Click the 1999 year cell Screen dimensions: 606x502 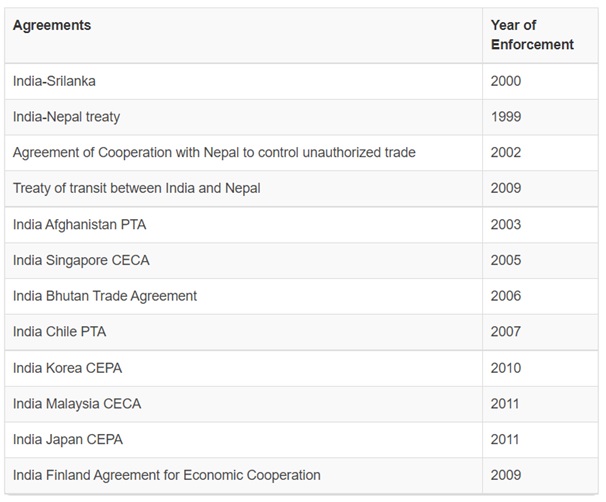click(x=506, y=117)
